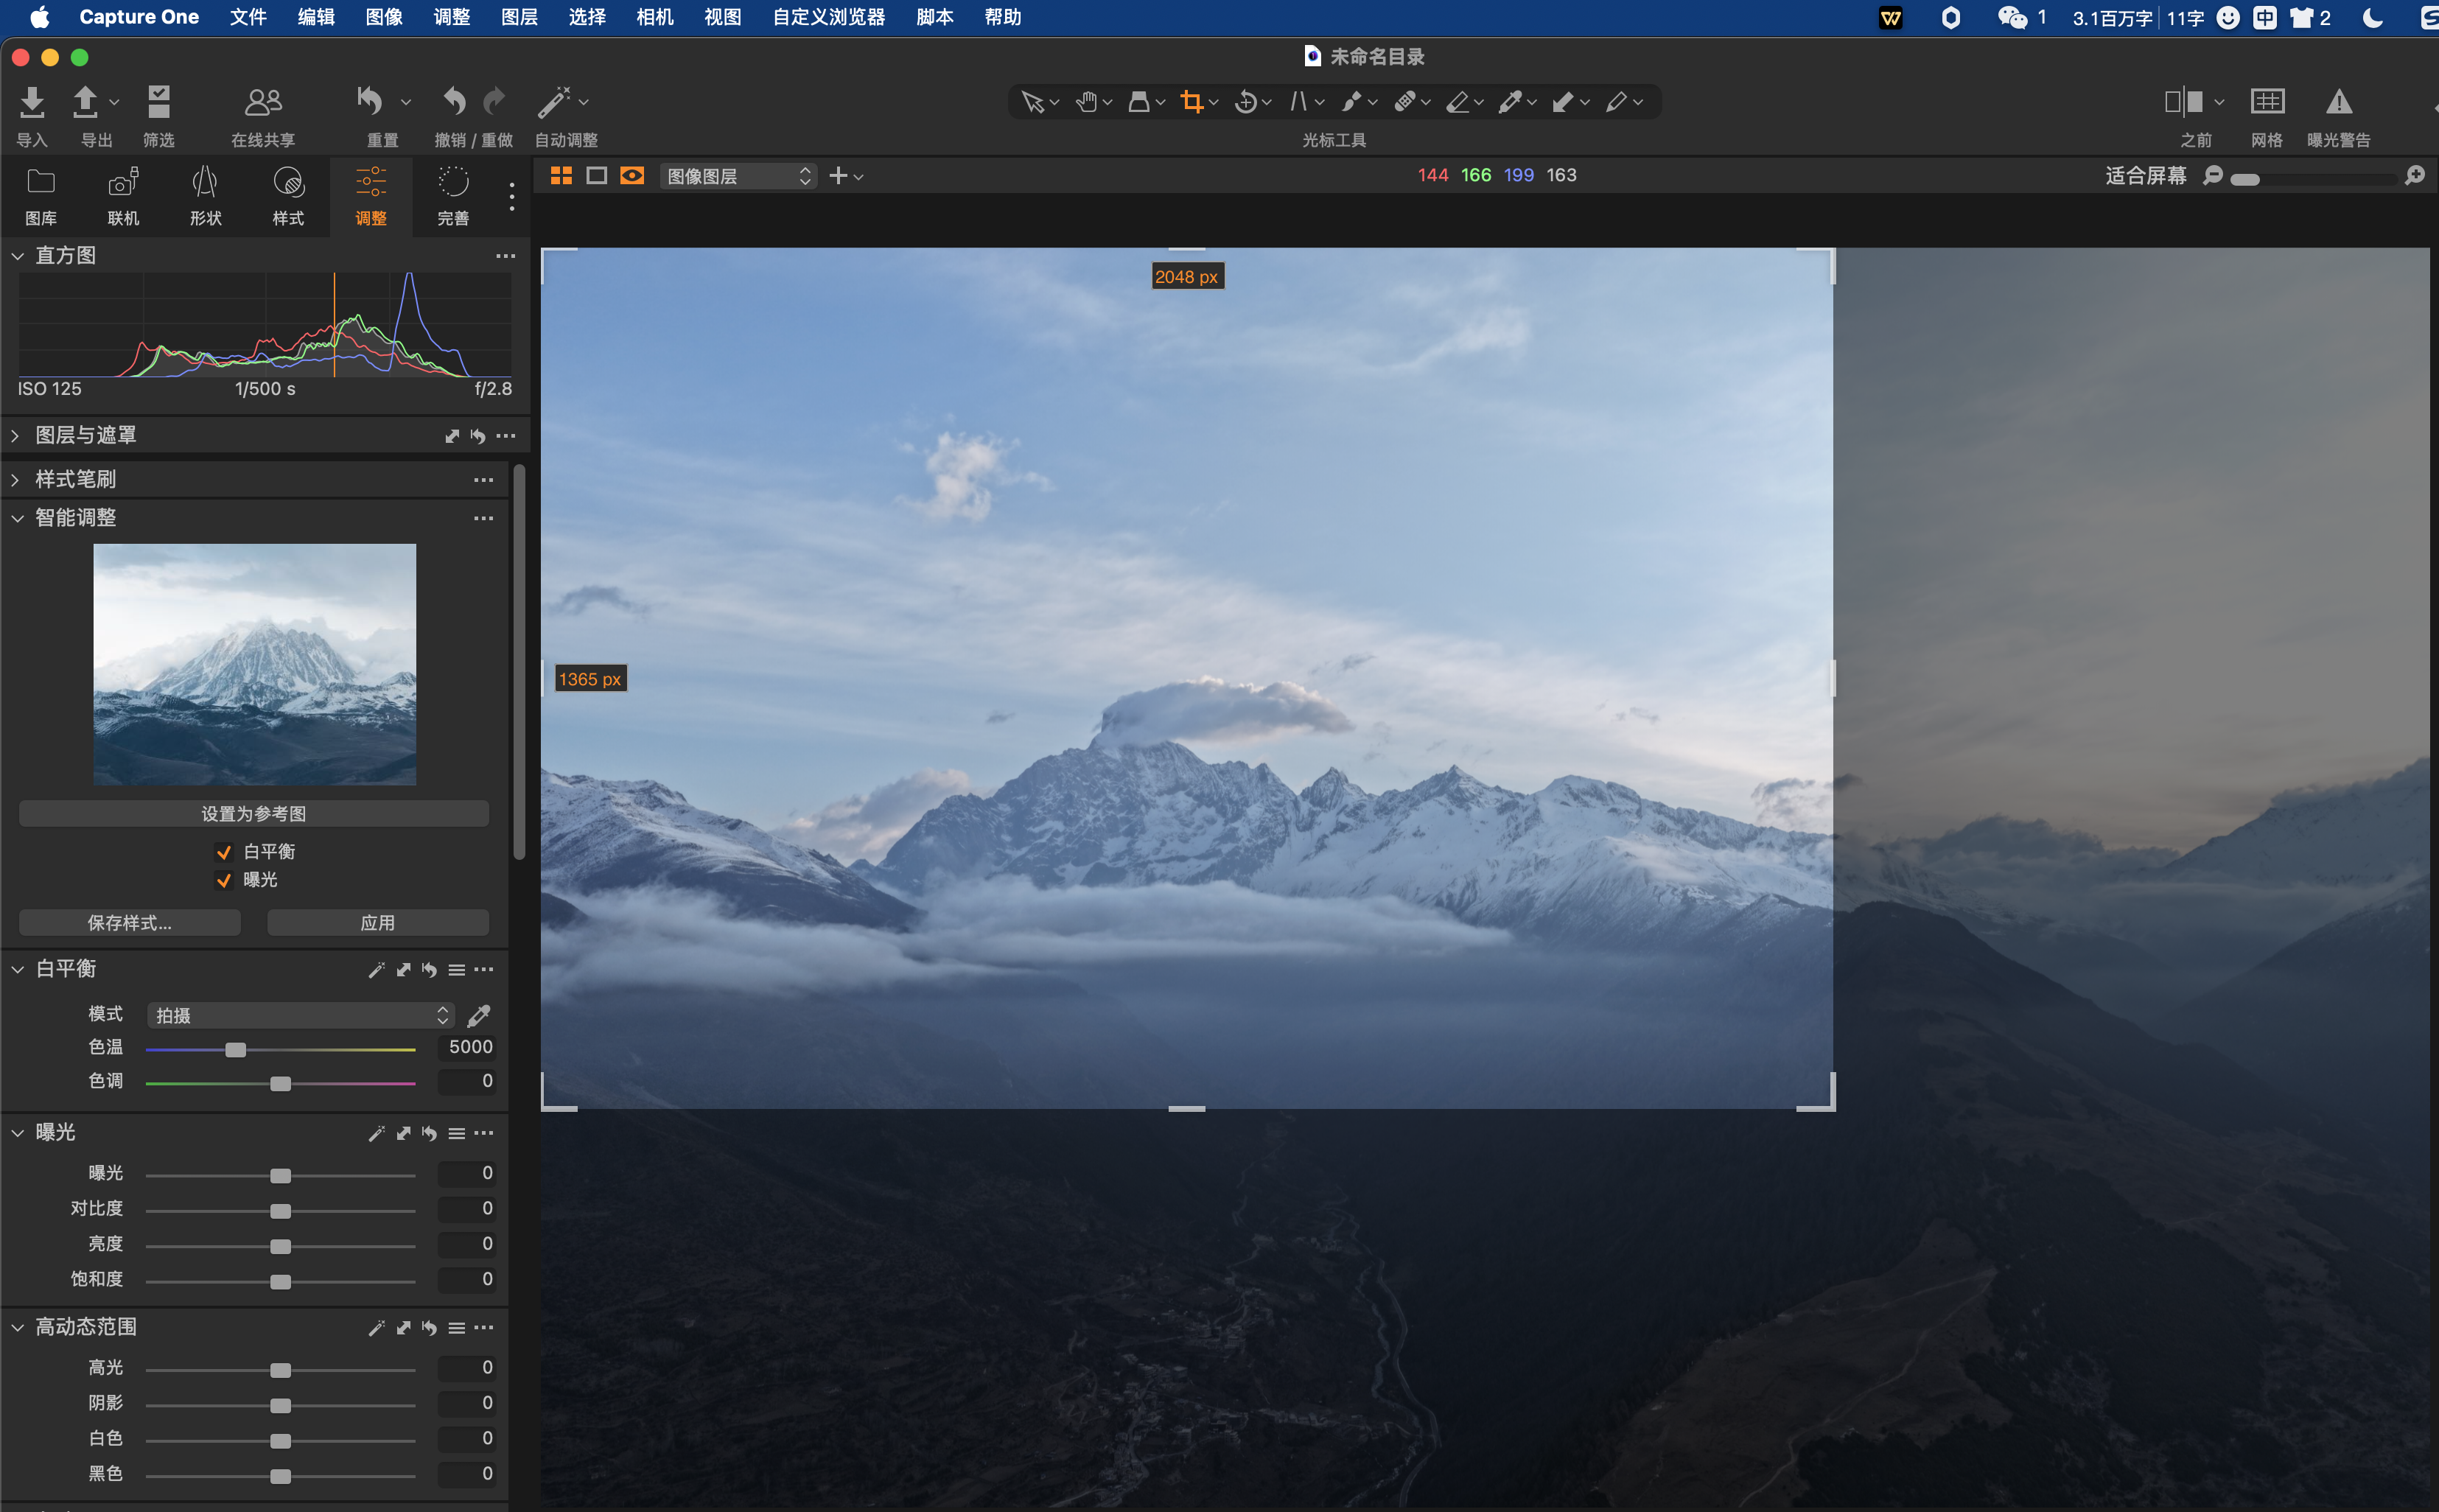Expand the 样式笔刷 panel
Image resolution: width=2439 pixels, height=1512 pixels.
pyautogui.click(x=16, y=480)
